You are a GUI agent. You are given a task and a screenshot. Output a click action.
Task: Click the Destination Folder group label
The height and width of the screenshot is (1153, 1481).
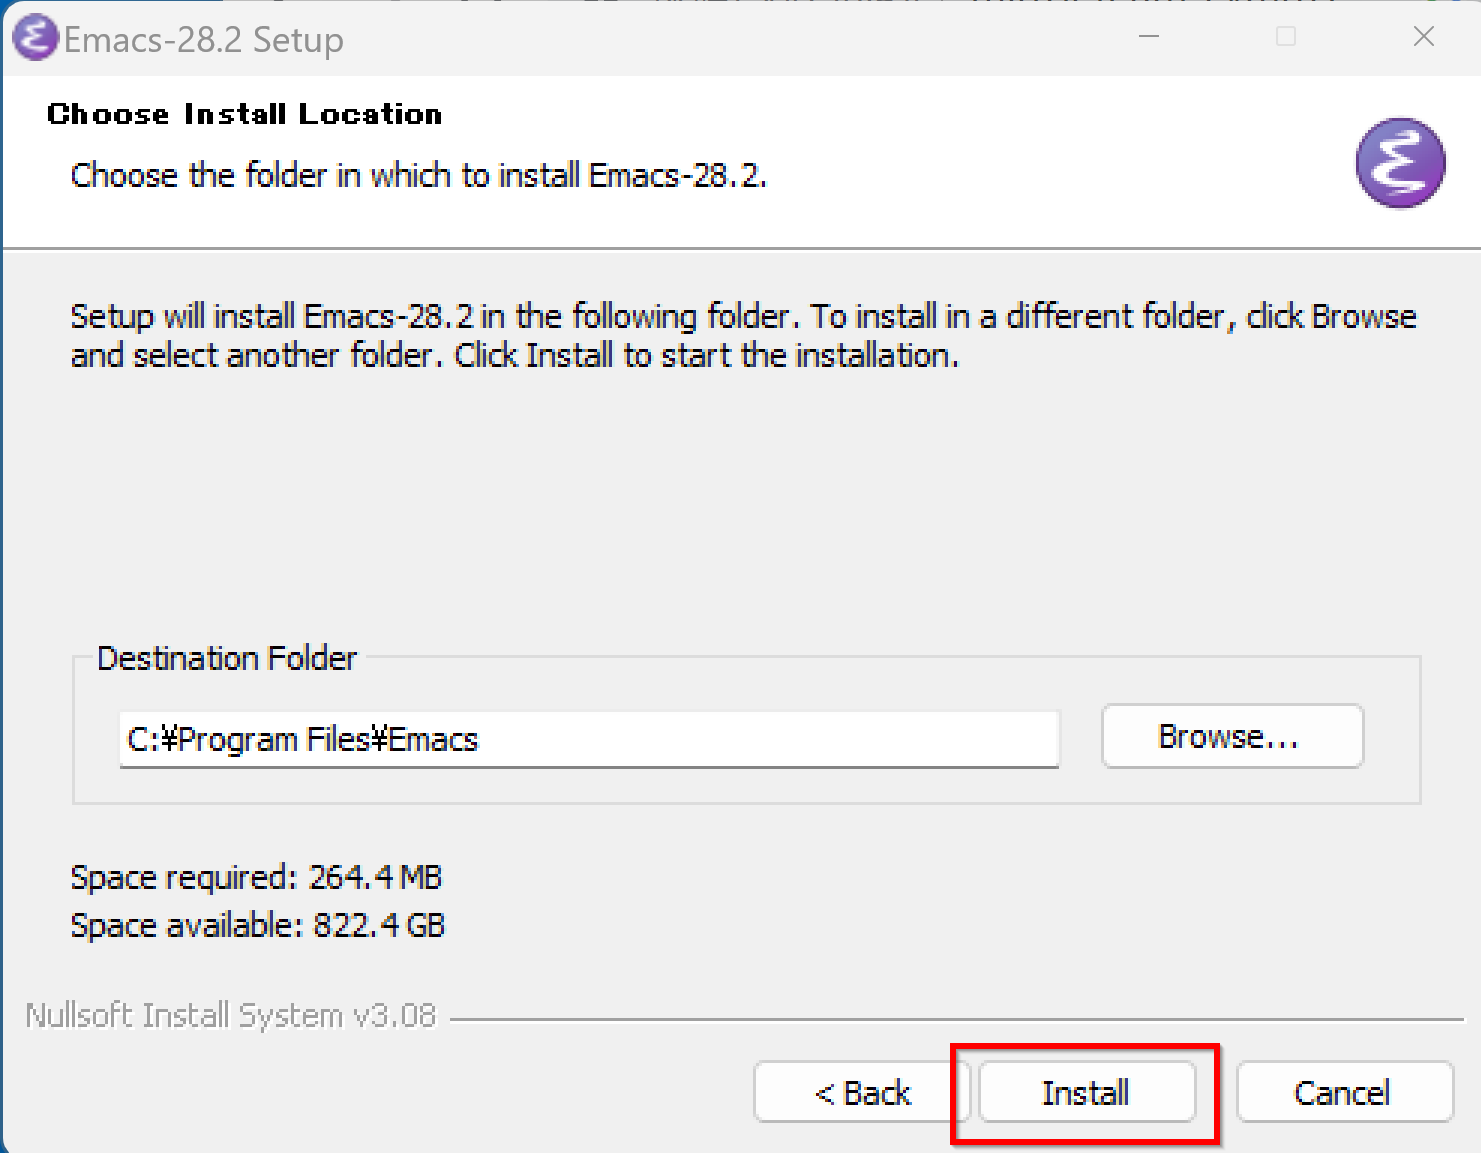(227, 658)
